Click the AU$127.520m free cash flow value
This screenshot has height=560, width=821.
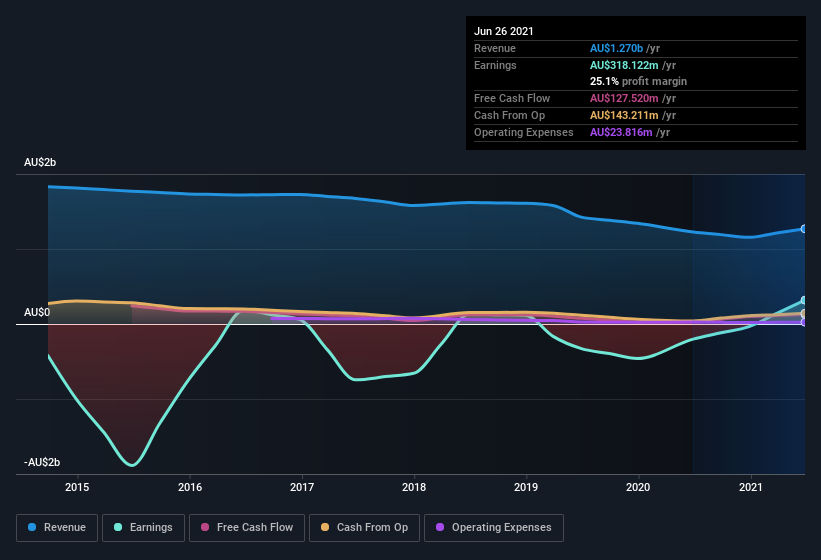click(624, 98)
